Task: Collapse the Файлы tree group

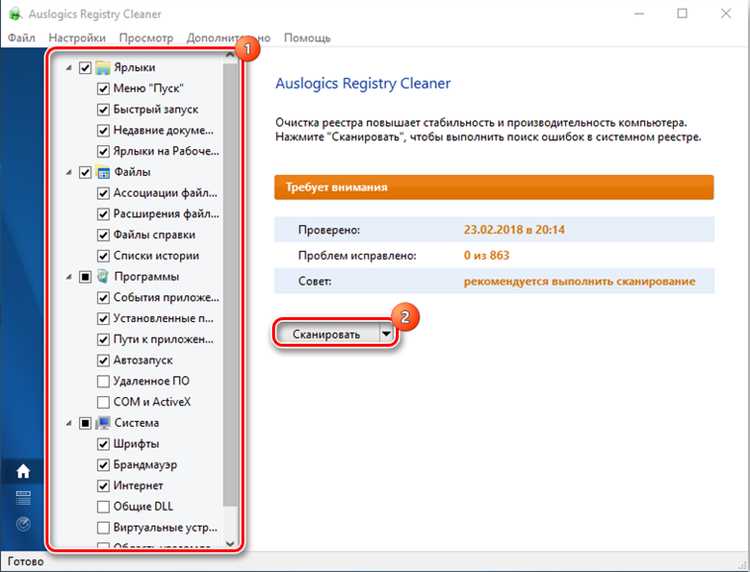Action: [x=69, y=173]
